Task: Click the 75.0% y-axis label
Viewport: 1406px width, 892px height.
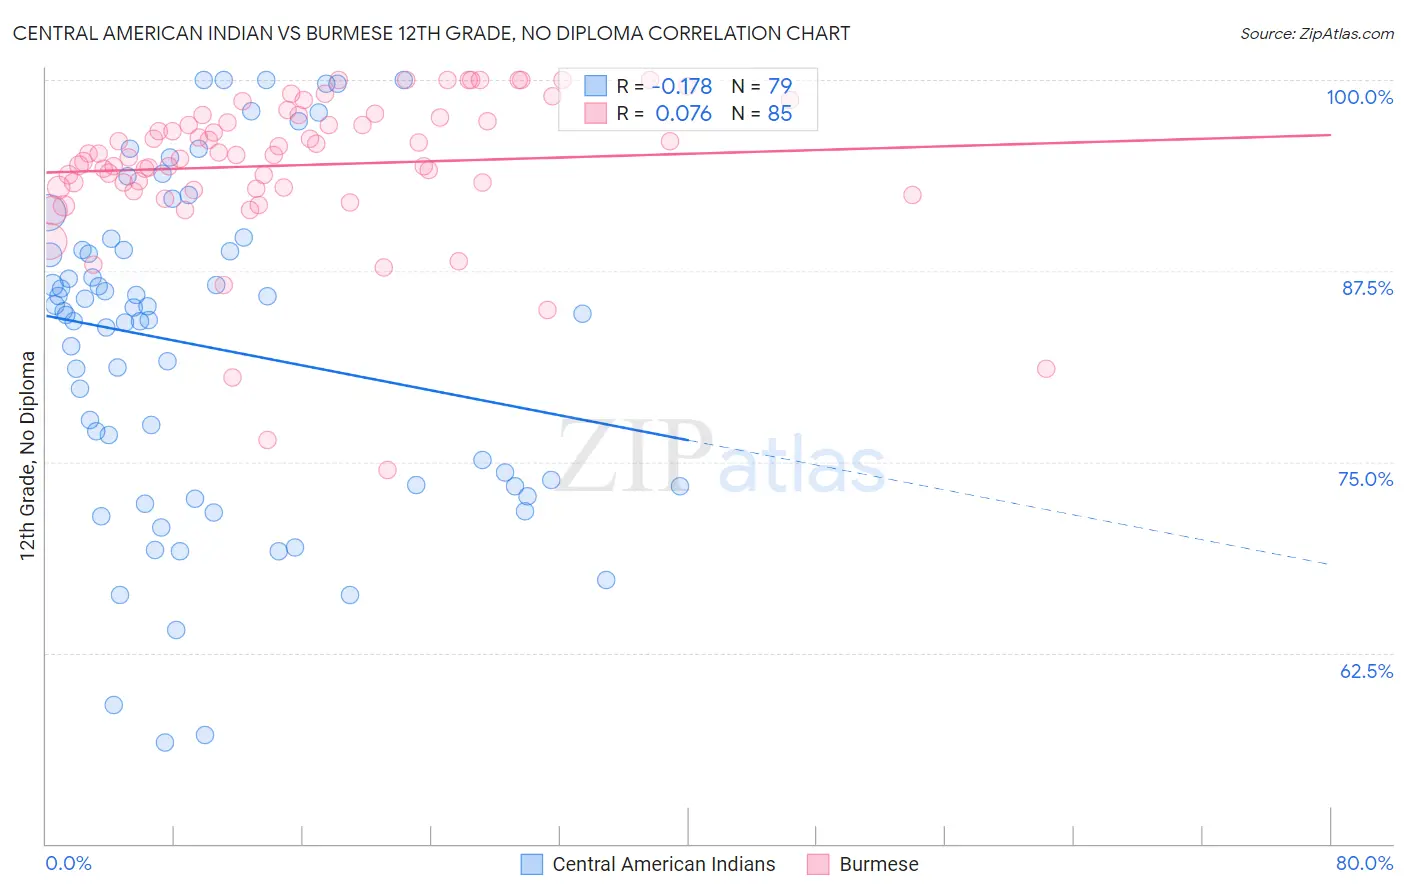Action: (1366, 479)
